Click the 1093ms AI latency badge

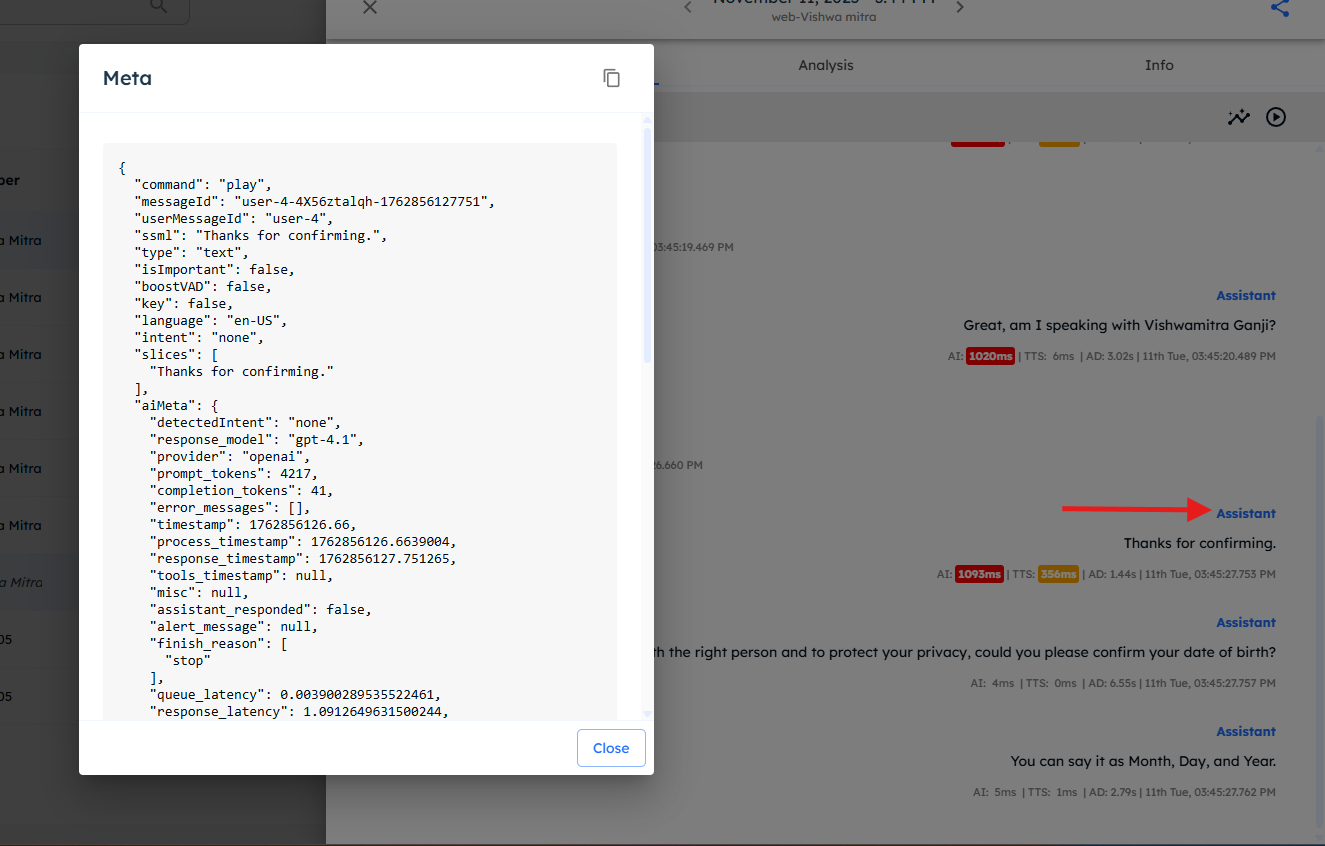tap(979, 574)
